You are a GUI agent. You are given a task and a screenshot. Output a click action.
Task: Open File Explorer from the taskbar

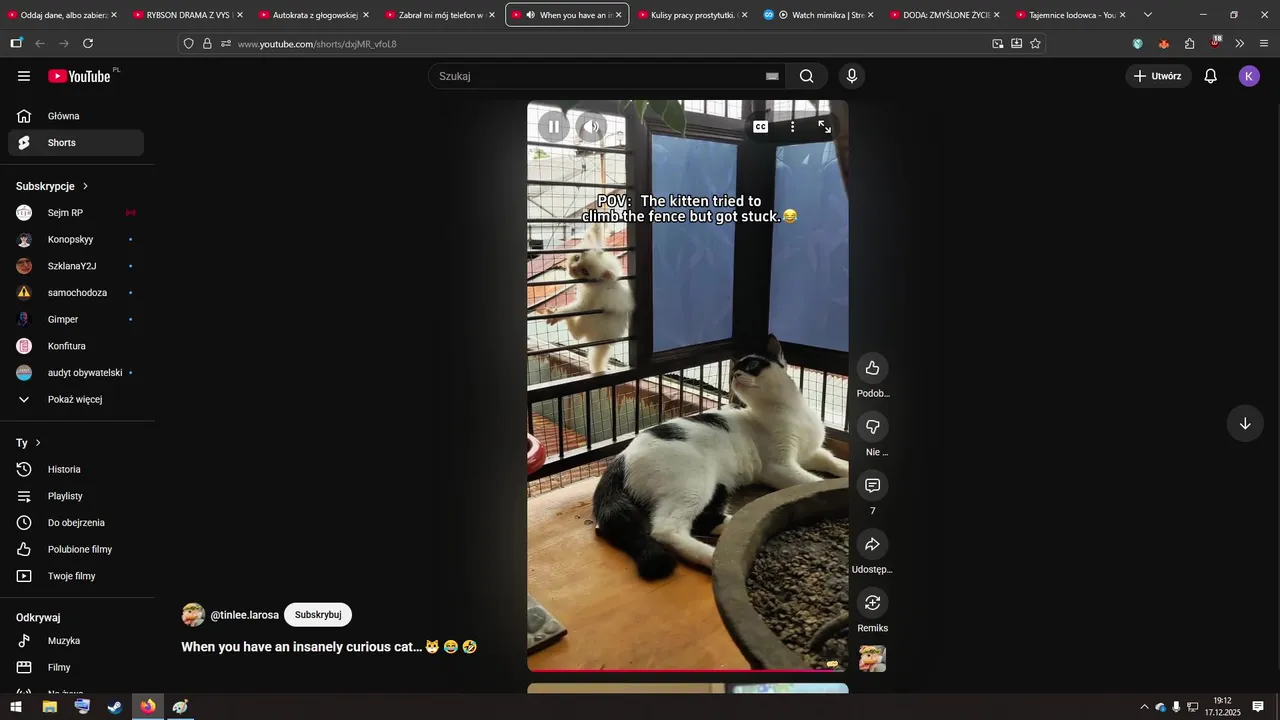point(49,707)
